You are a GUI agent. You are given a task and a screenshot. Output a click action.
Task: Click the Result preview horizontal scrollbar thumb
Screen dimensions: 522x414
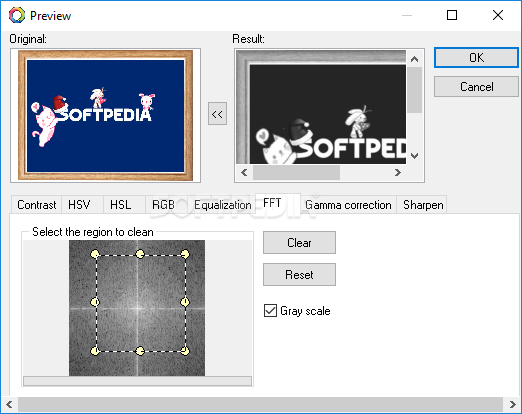[296, 172]
